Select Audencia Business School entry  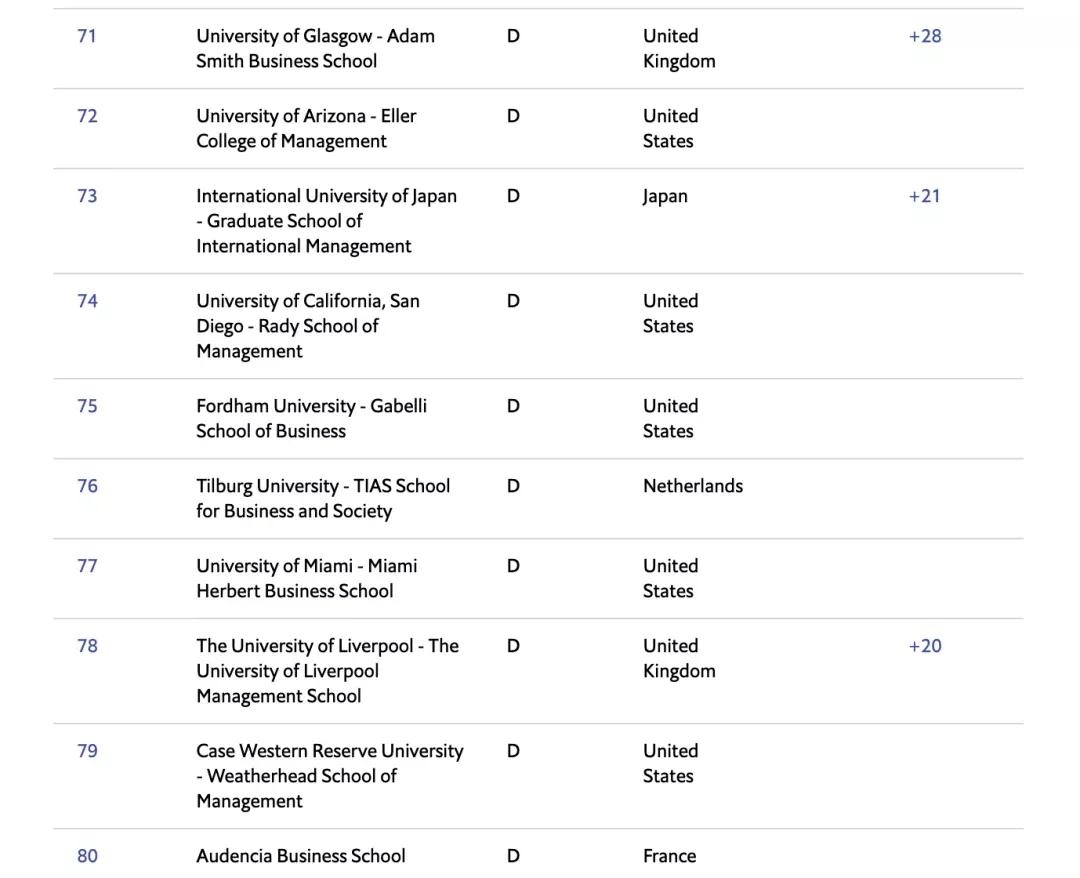click(x=300, y=856)
